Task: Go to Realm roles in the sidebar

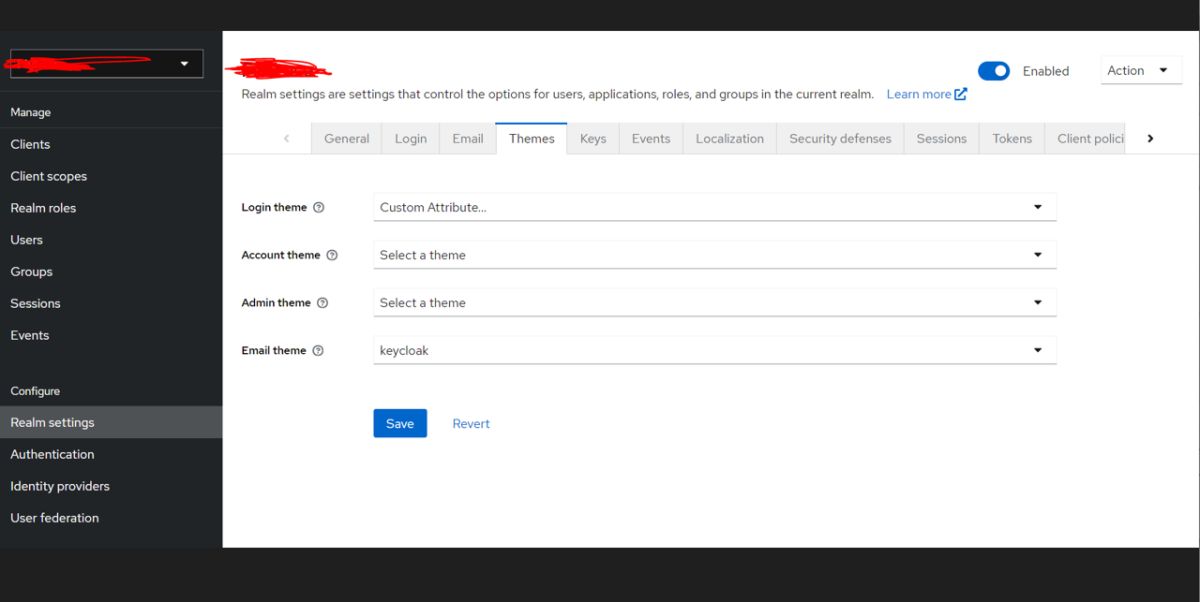Action: pos(111,208)
